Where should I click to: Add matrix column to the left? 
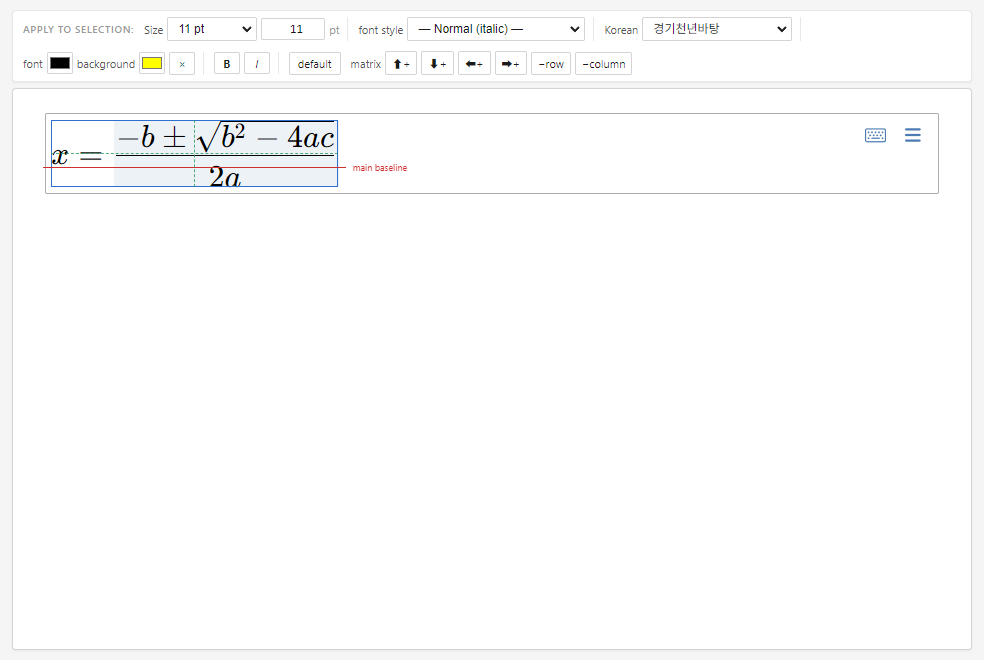pyautogui.click(x=474, y=64)
